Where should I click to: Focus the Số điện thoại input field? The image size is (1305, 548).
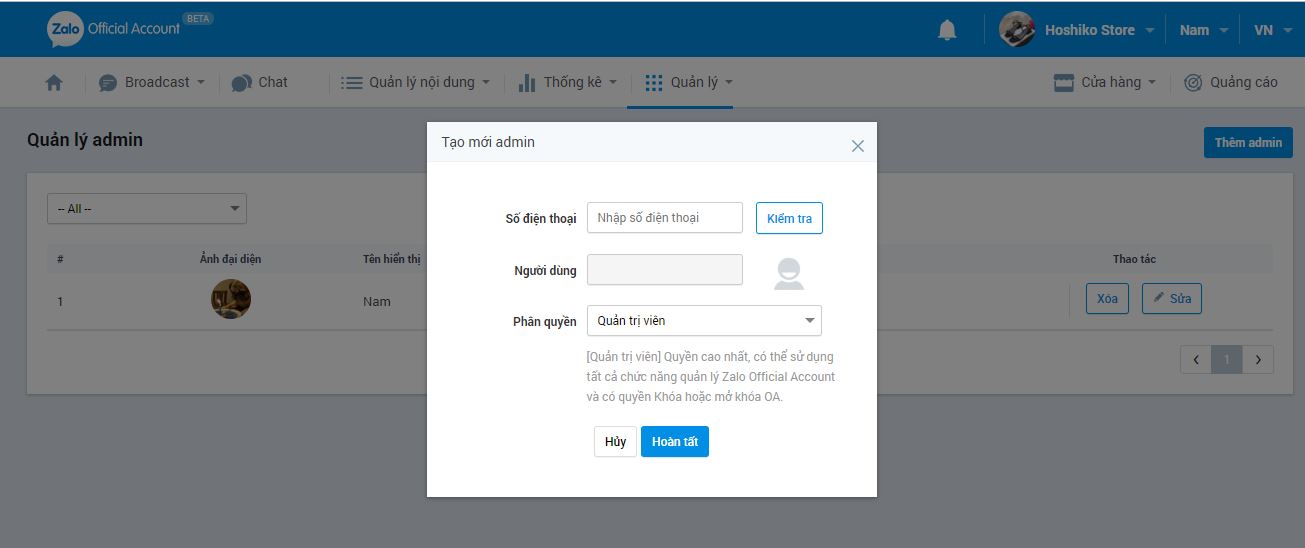665,217
